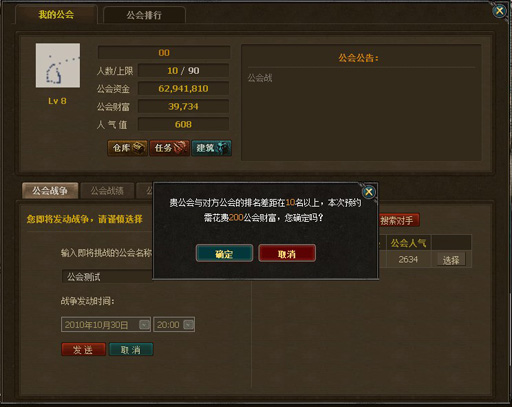The height and width of the screenshot is (407, 512).
Task: Click the guild name input containing 公会测试
Action: (107, 277)
